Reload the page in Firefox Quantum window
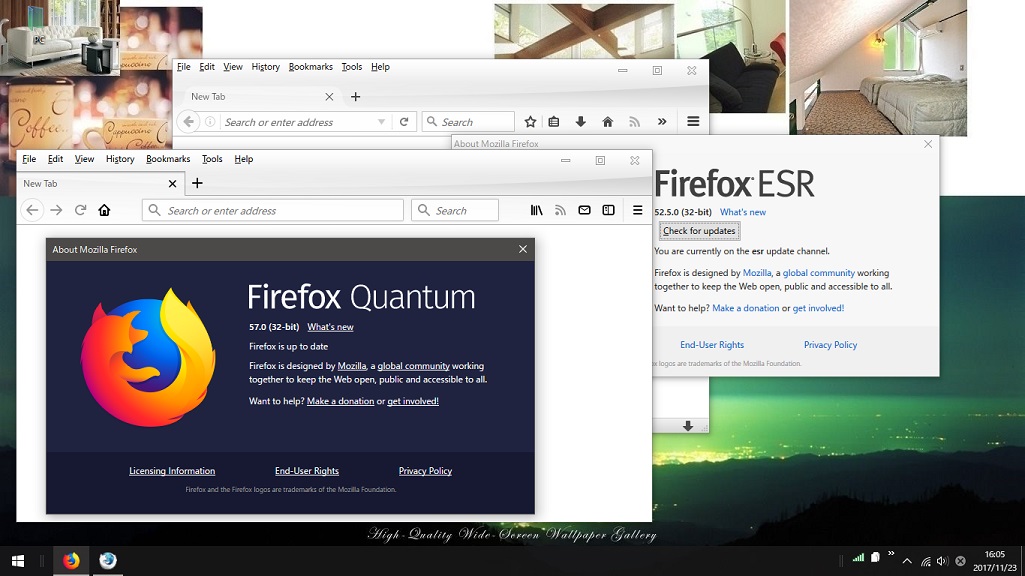1025x576 pixels. pyautogui.click(x=80, y=210)
